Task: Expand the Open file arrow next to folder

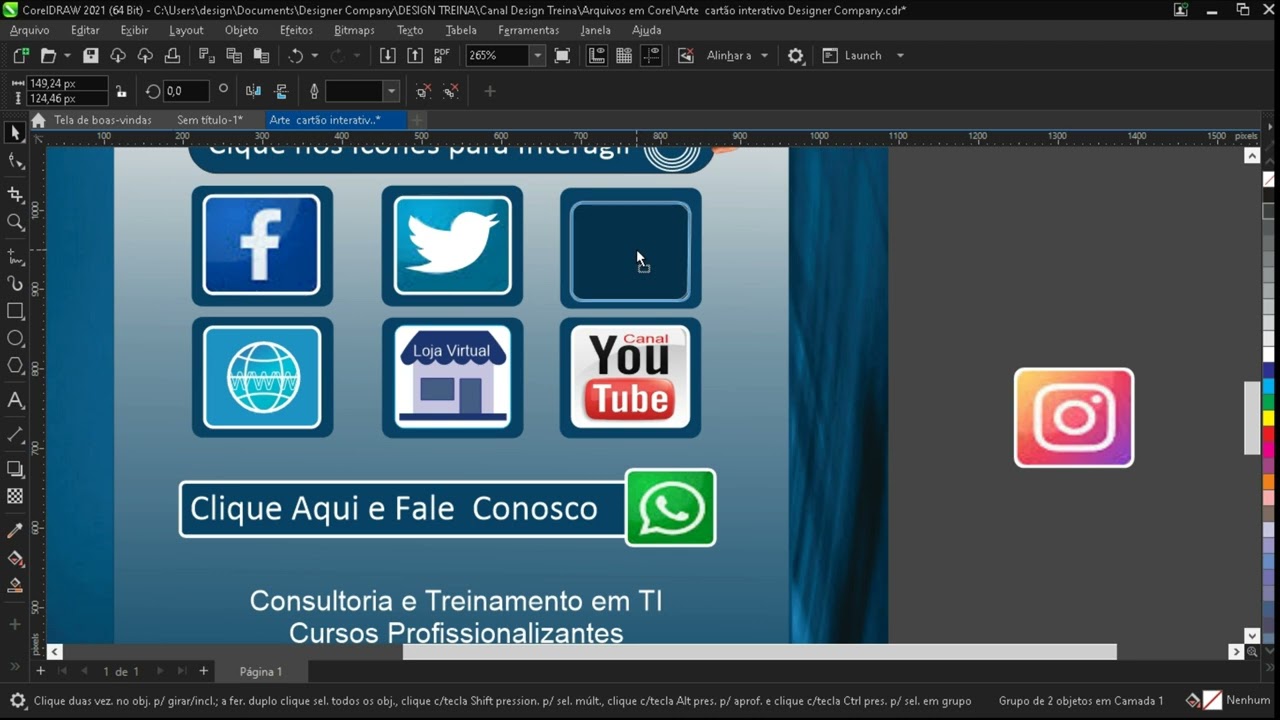Action: (x=66, y=56)
